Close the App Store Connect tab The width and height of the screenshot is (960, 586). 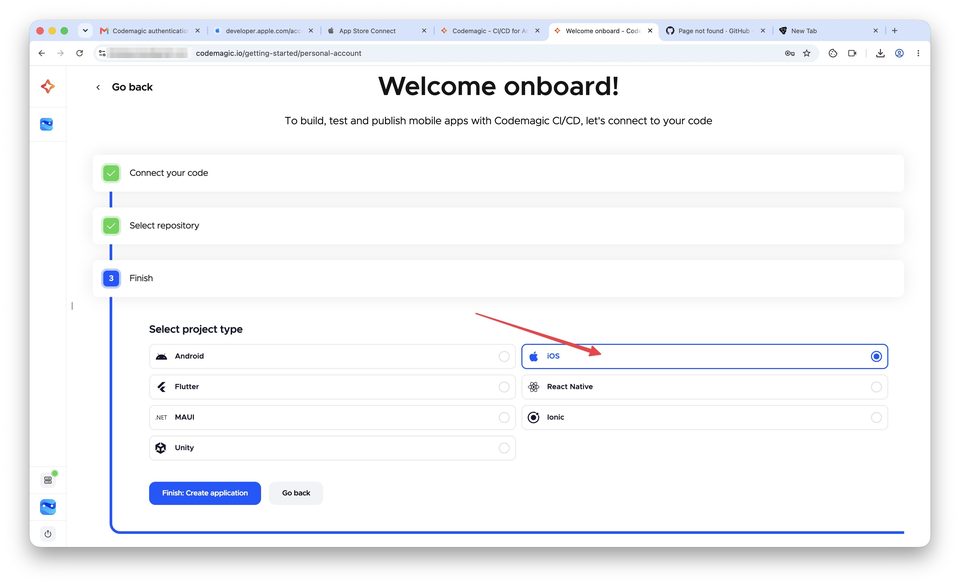click(424, 31)
